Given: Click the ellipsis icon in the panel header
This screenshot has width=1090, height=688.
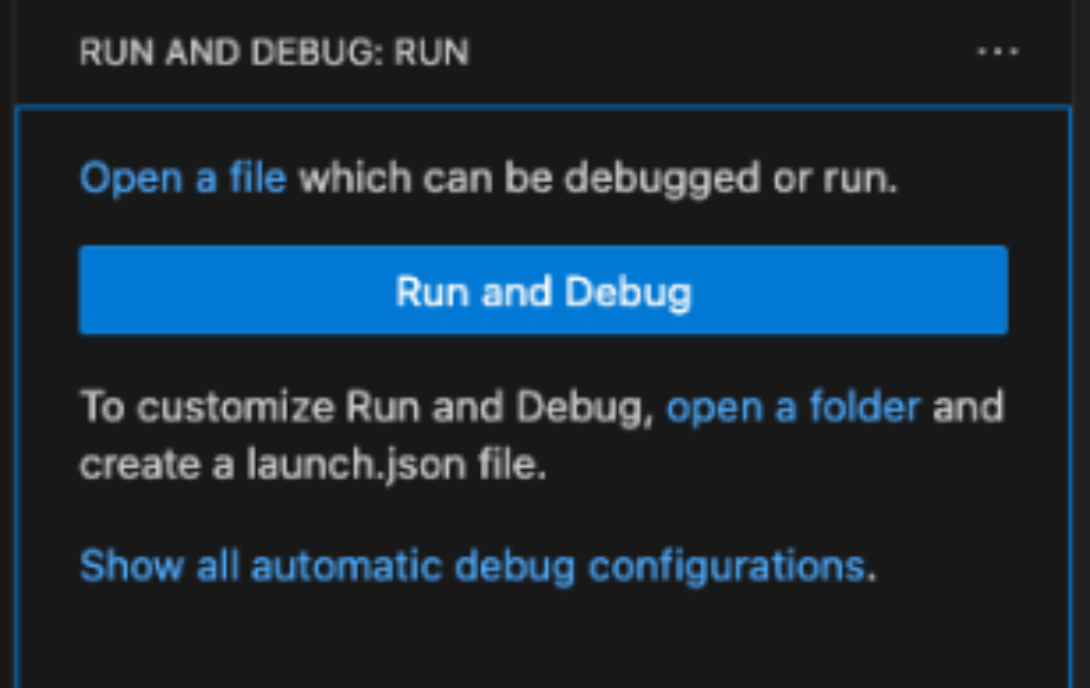Looking at the screenshot, I should pyautogui.click(x=1000, y=50).
